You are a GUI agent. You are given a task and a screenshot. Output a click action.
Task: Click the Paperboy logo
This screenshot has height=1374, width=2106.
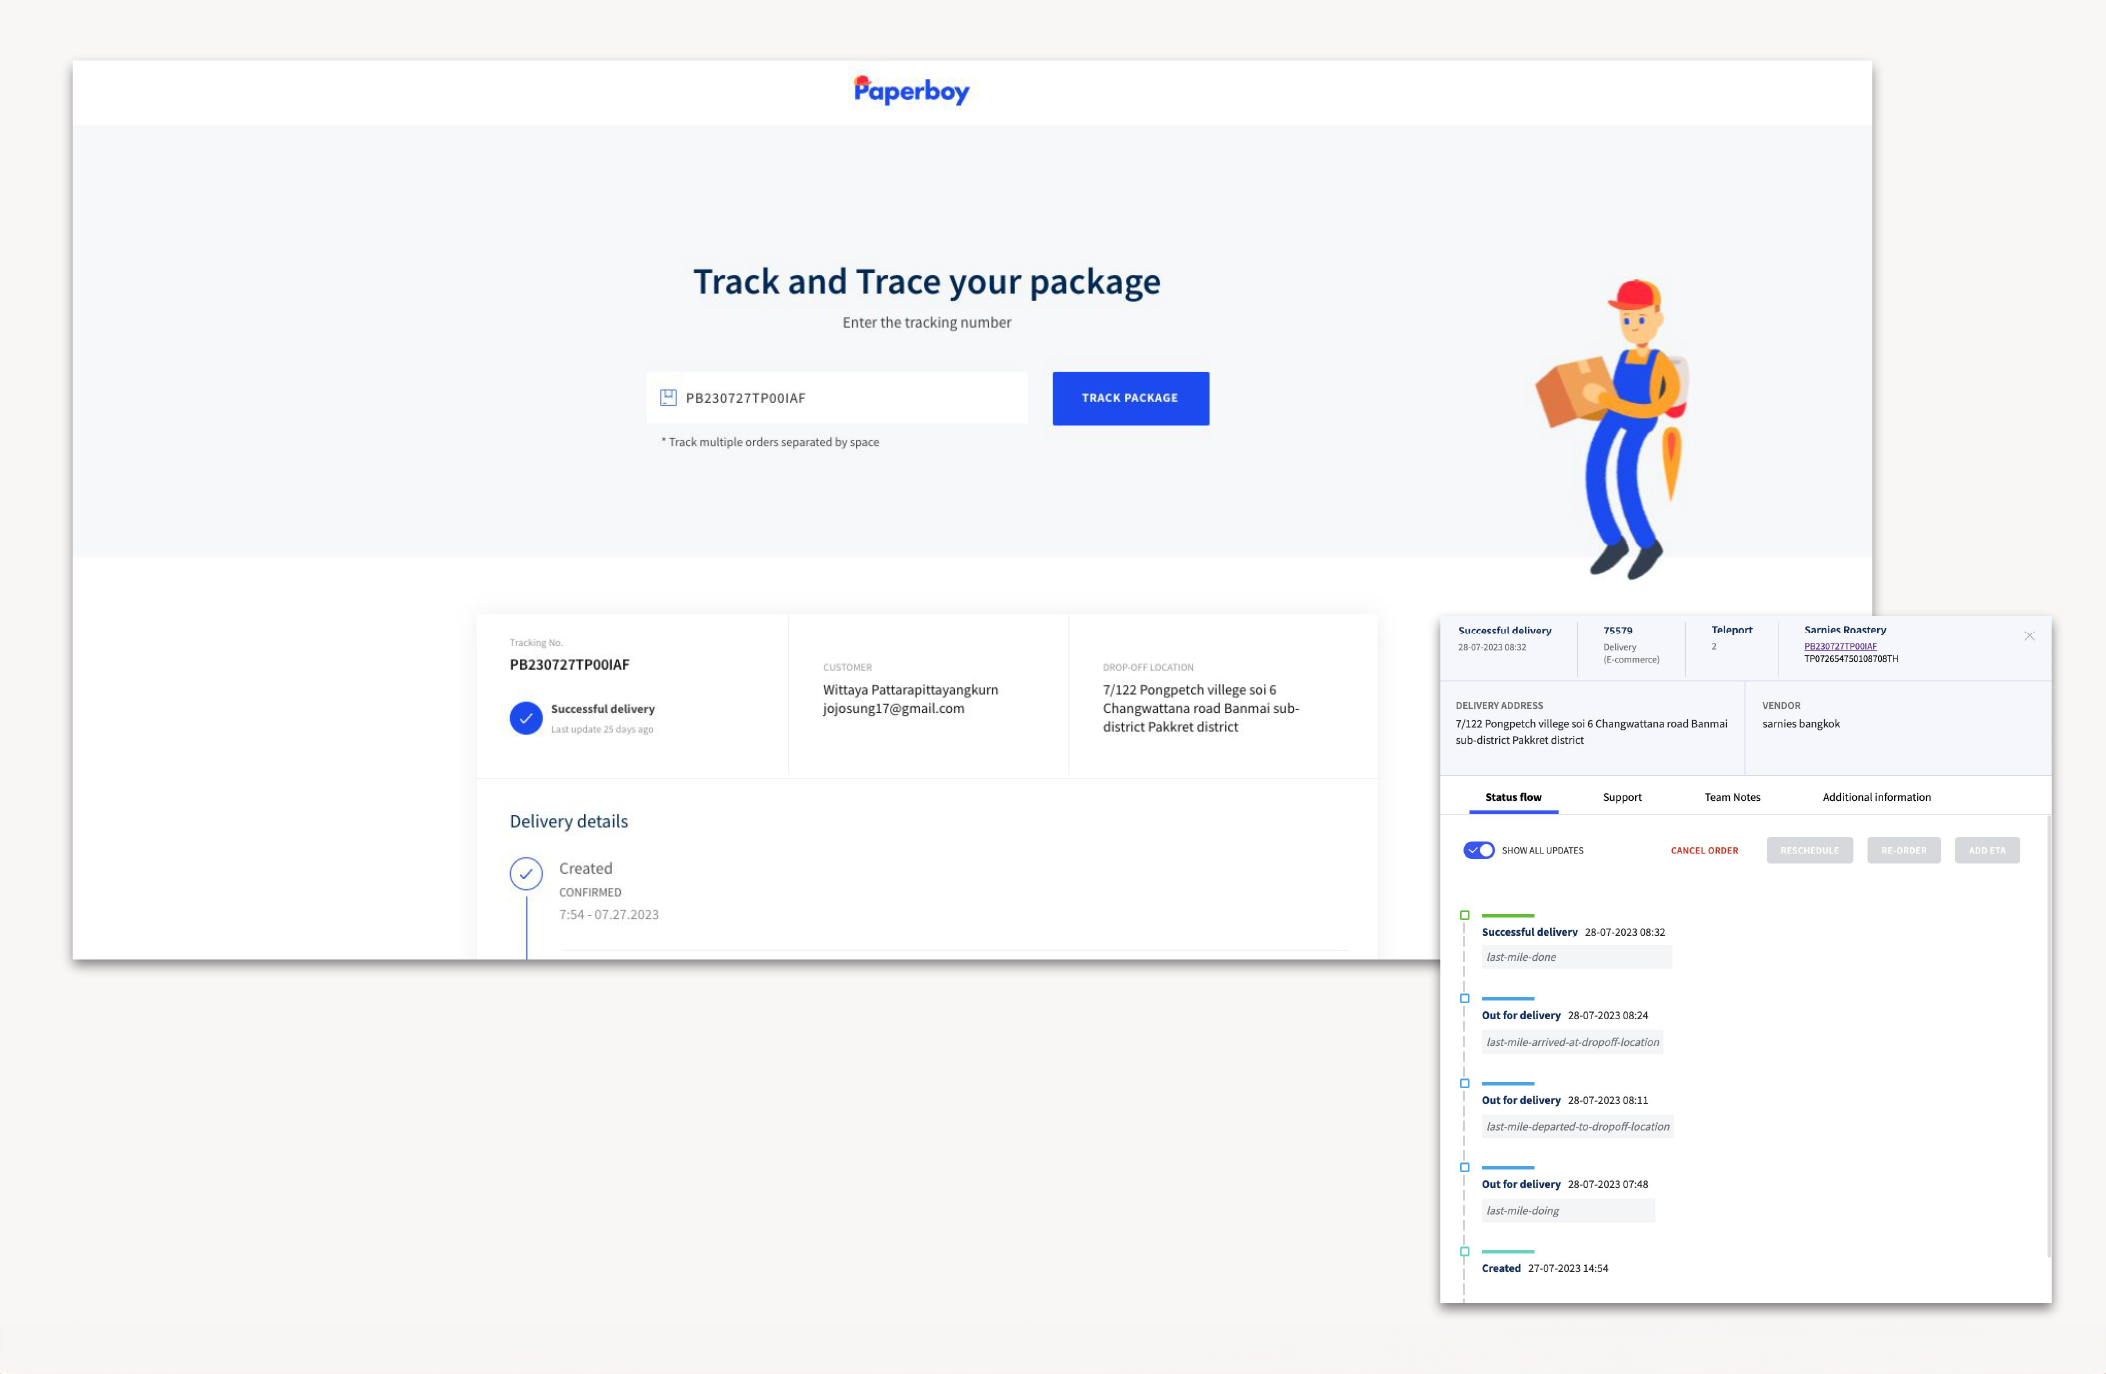pos(911,91)
